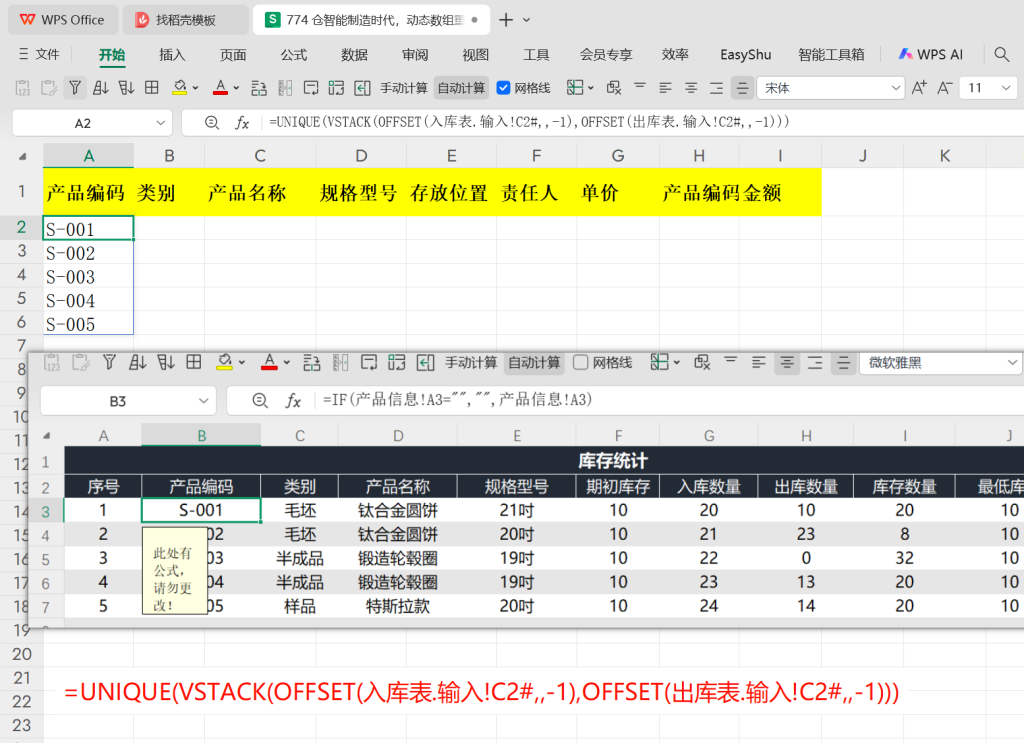The height and width of the screenshot is (743, 1024).
Task: Click the search magnifier icon at top right
Action: (1001, 55)
